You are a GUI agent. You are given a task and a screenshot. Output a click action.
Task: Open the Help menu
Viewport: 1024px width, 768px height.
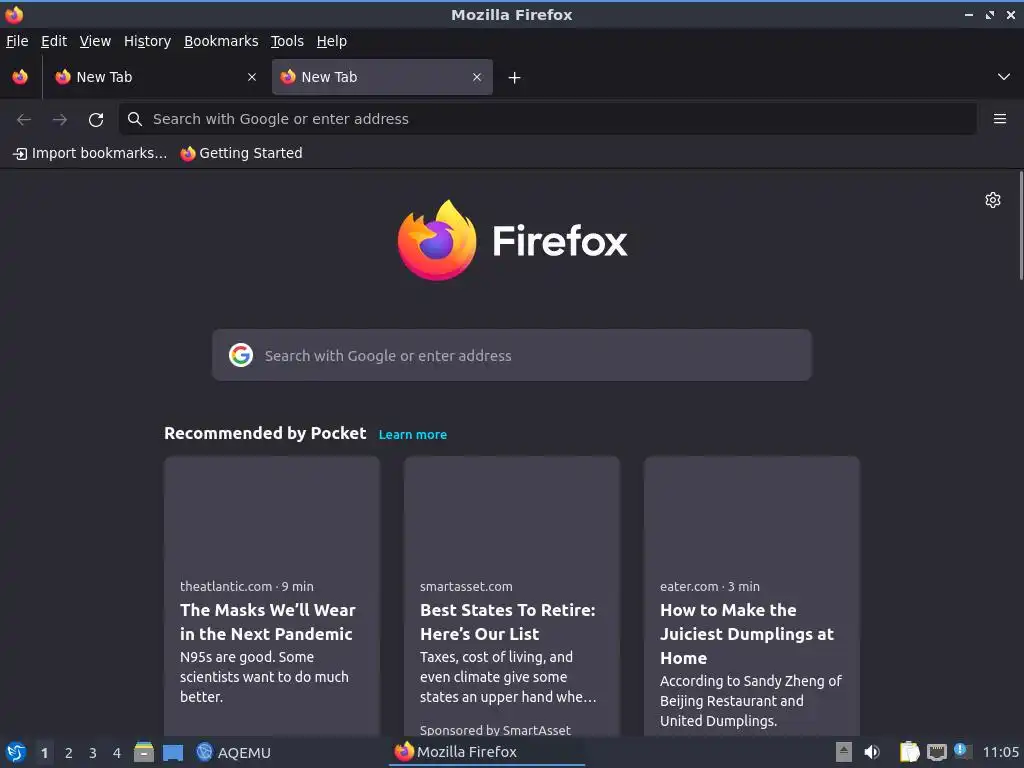click(332, 41)
